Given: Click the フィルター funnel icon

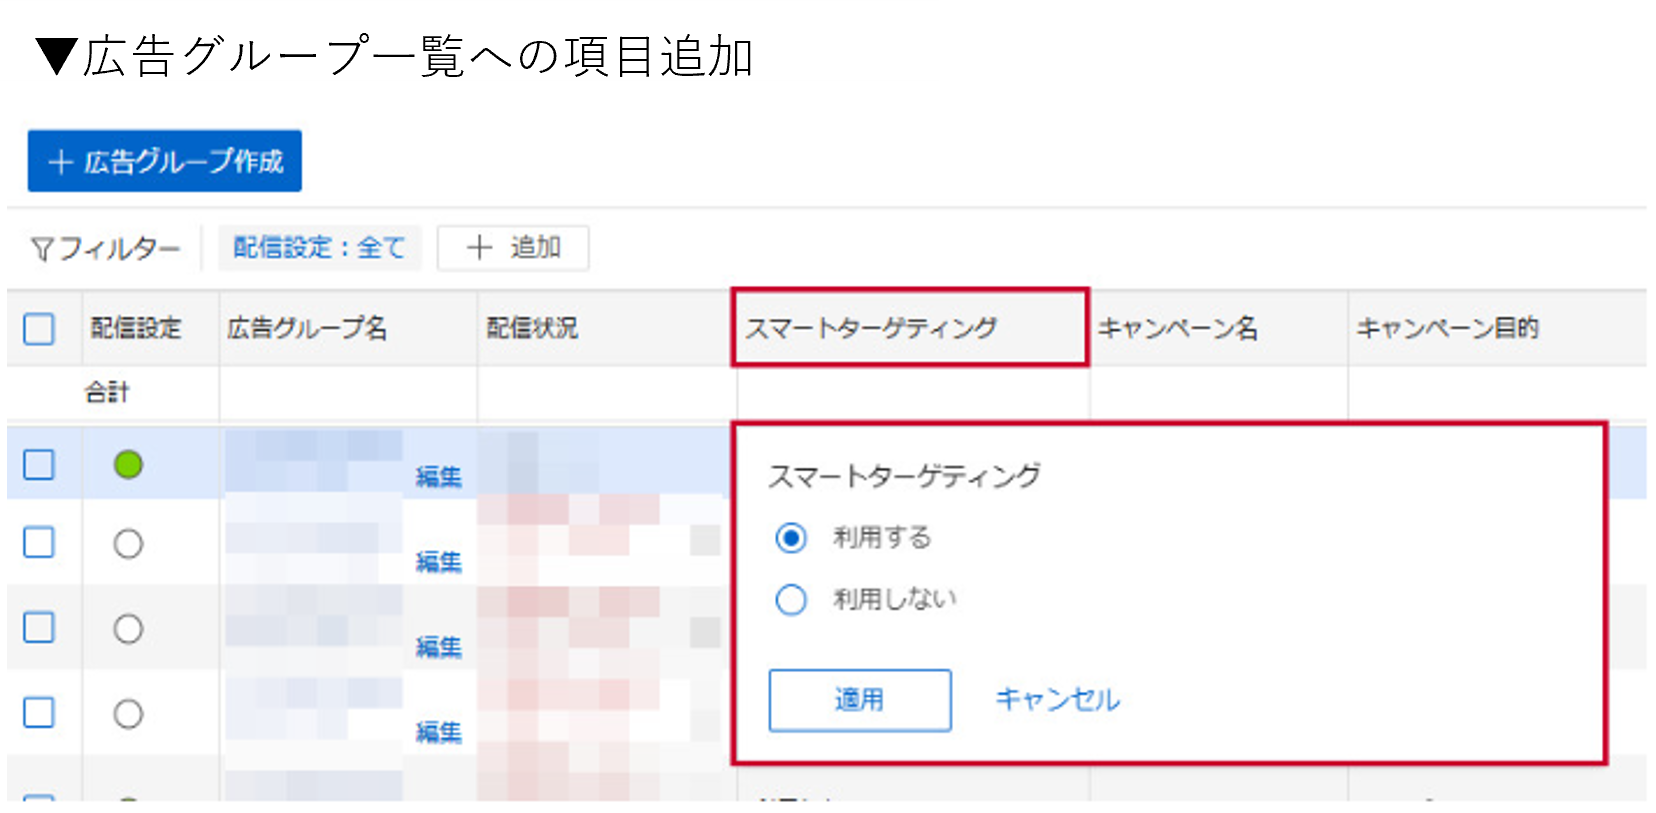Looking at the screenshot, I should (x=41, y=249).
